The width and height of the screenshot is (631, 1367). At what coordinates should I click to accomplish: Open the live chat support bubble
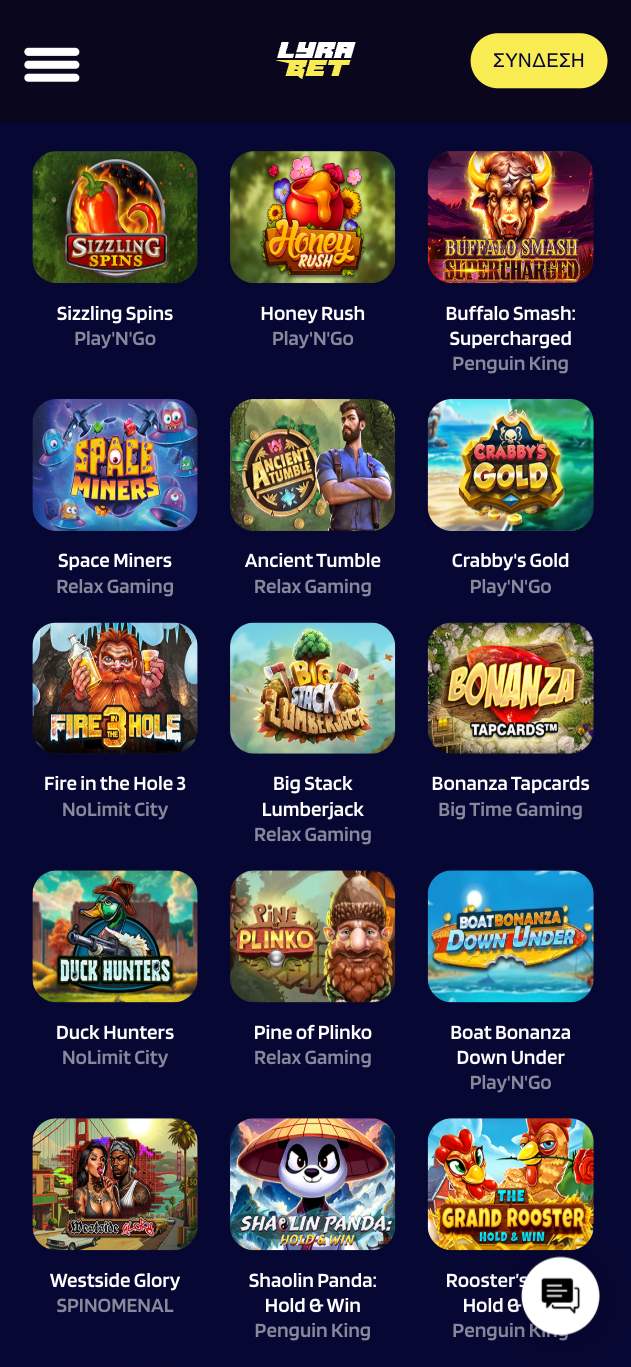click(x=560, y=1296)
